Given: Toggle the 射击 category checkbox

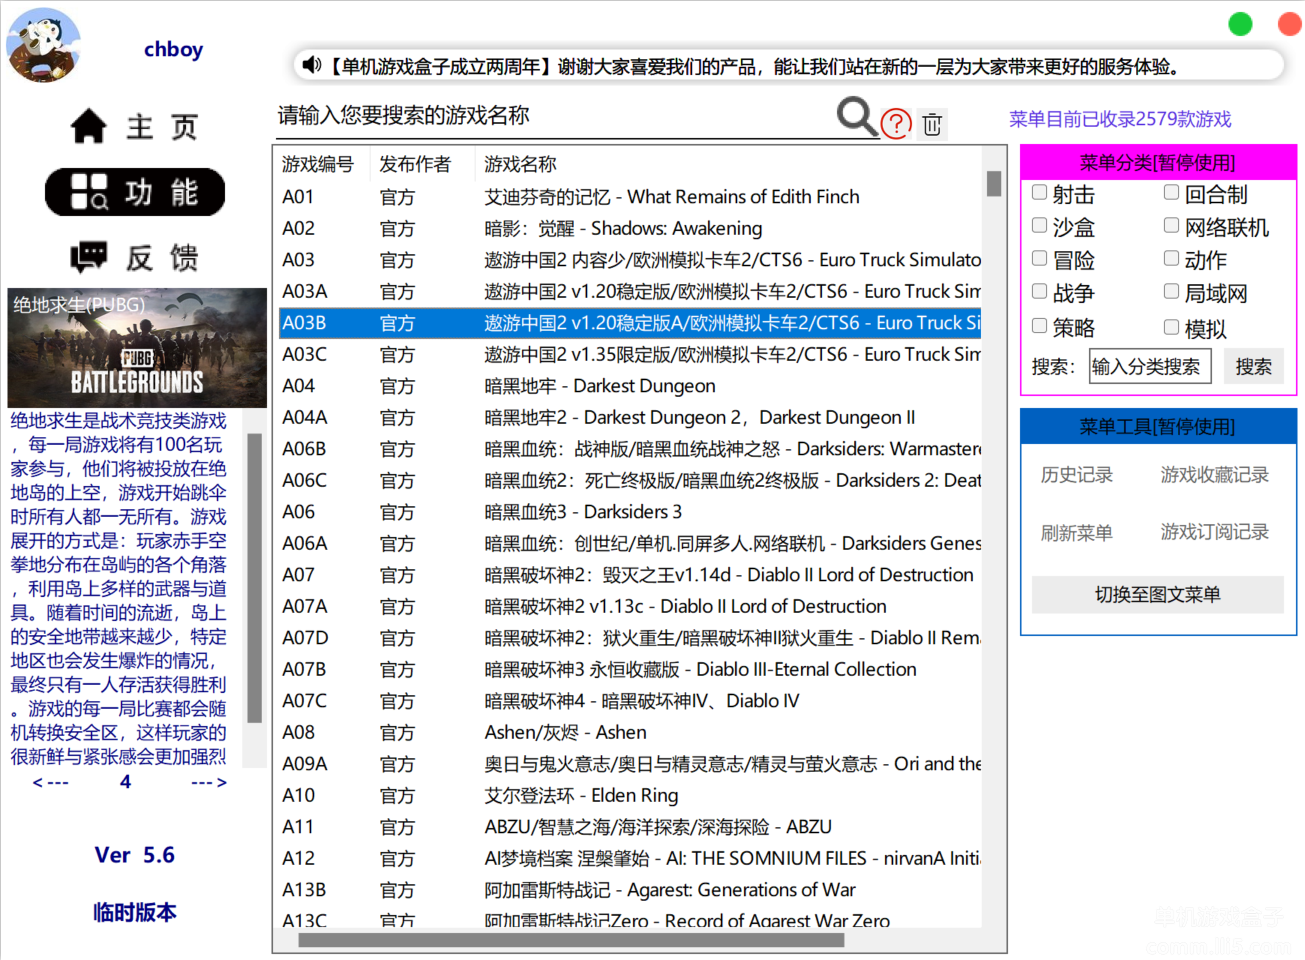Looking at the screenshot, I should [1040, 192].
